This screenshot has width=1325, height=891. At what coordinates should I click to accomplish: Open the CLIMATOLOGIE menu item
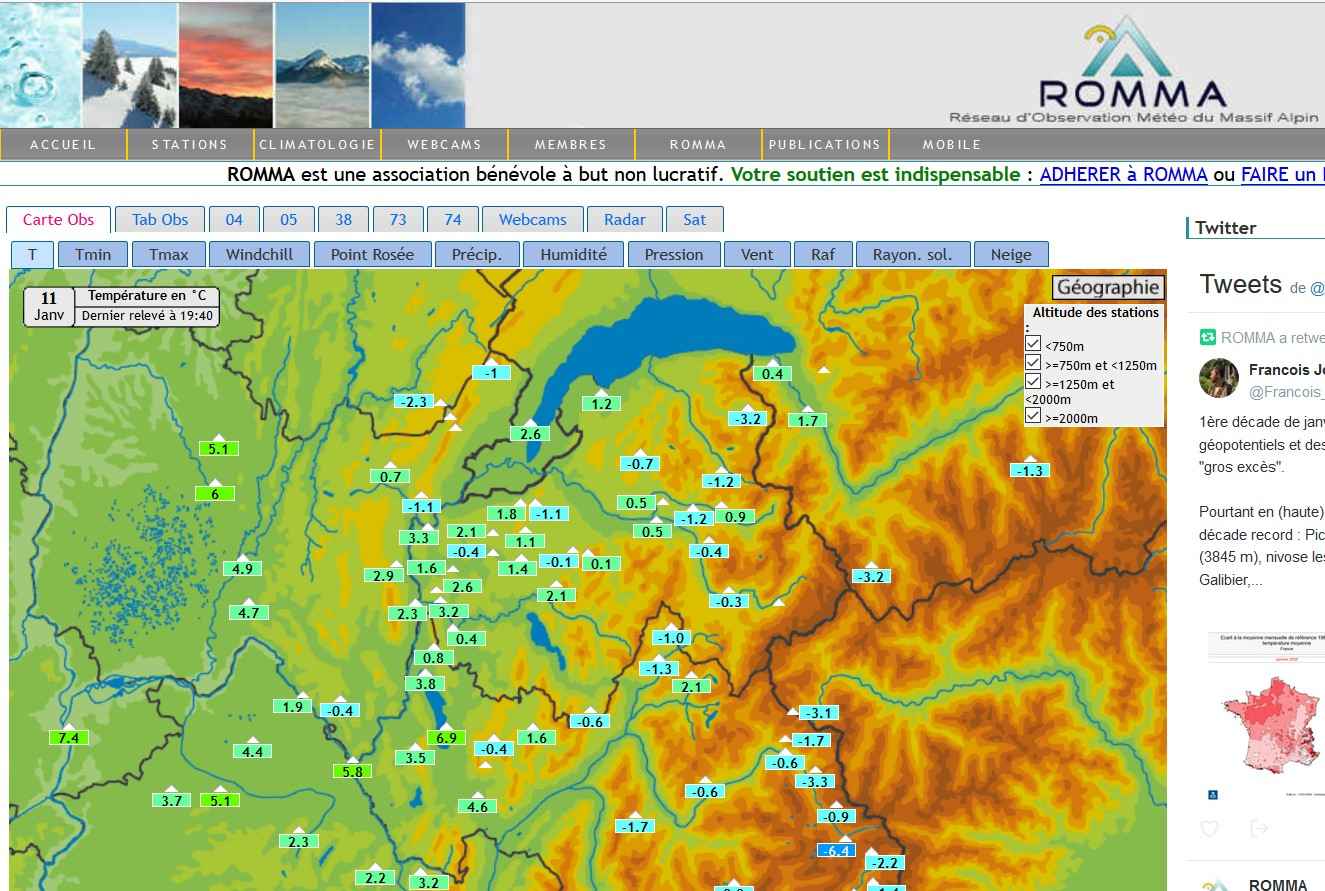(317, 144)
